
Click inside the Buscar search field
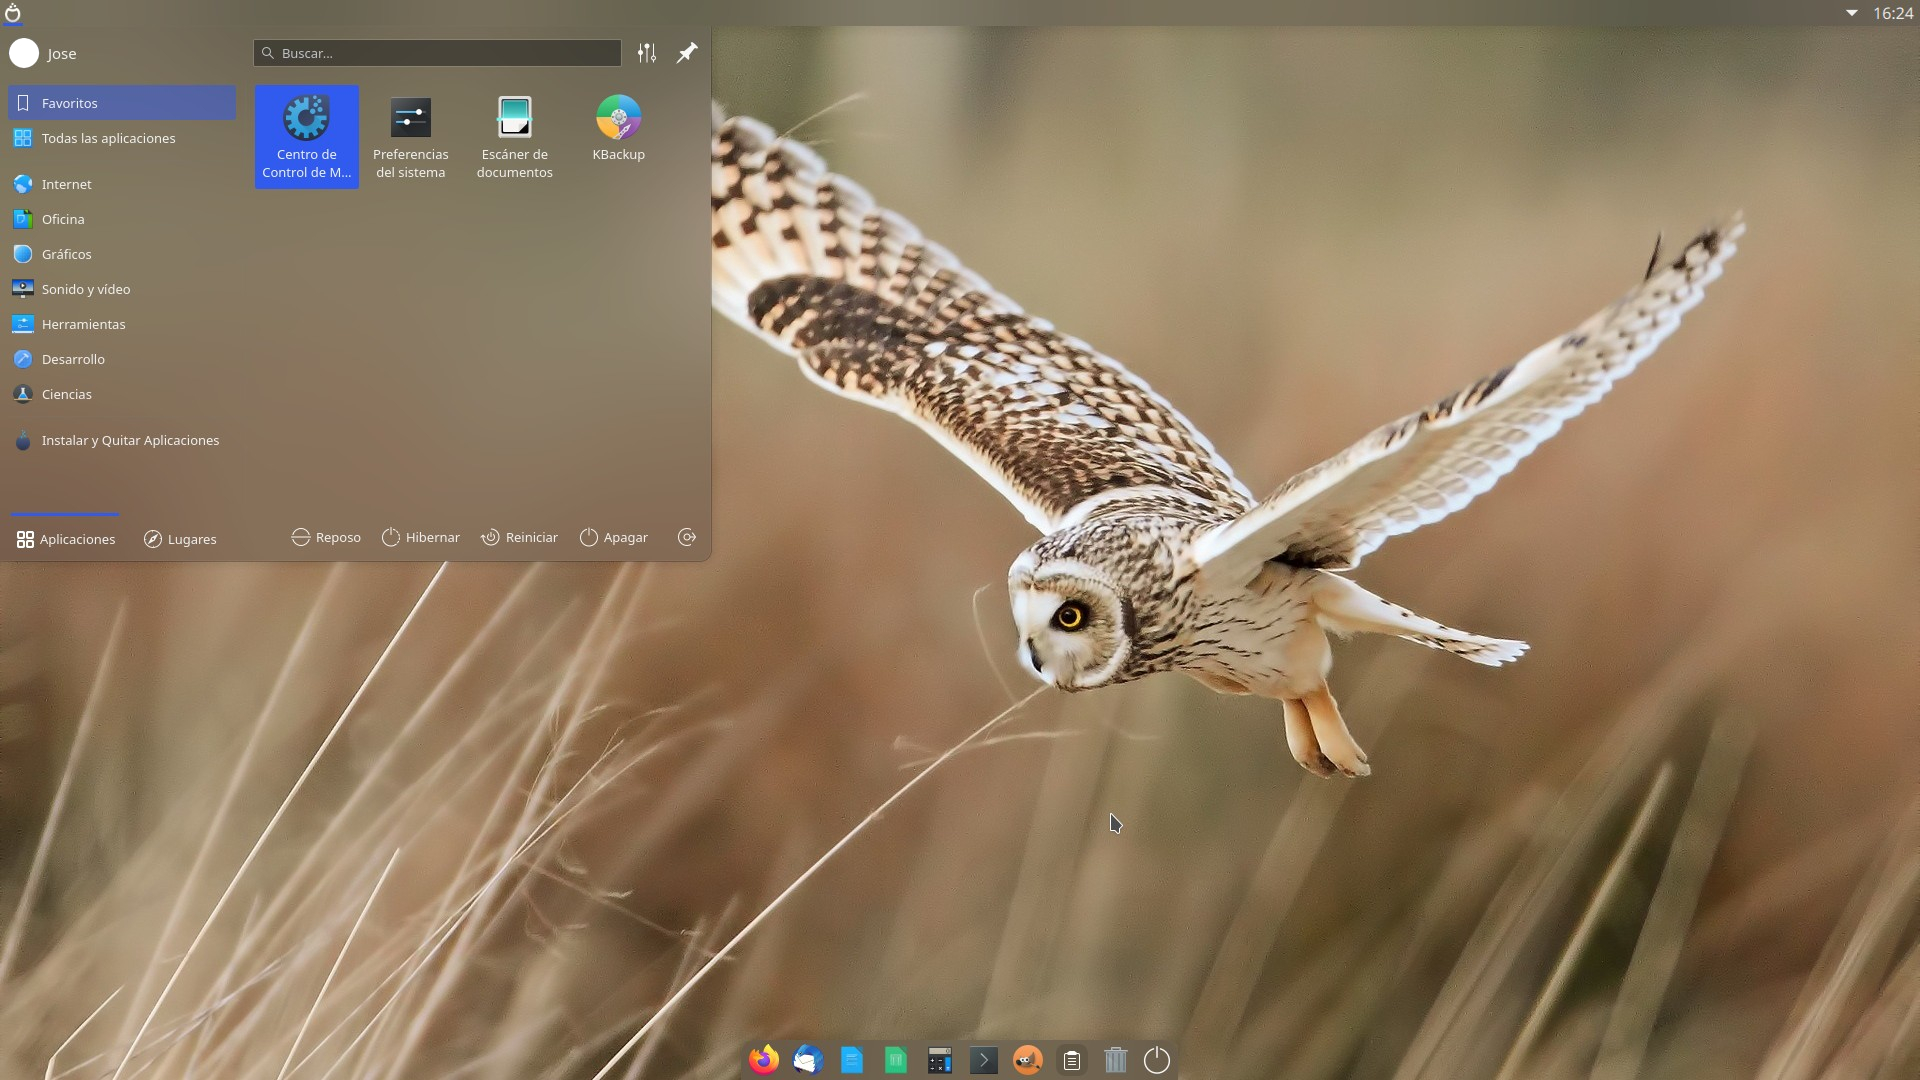[x=437, y=53]
